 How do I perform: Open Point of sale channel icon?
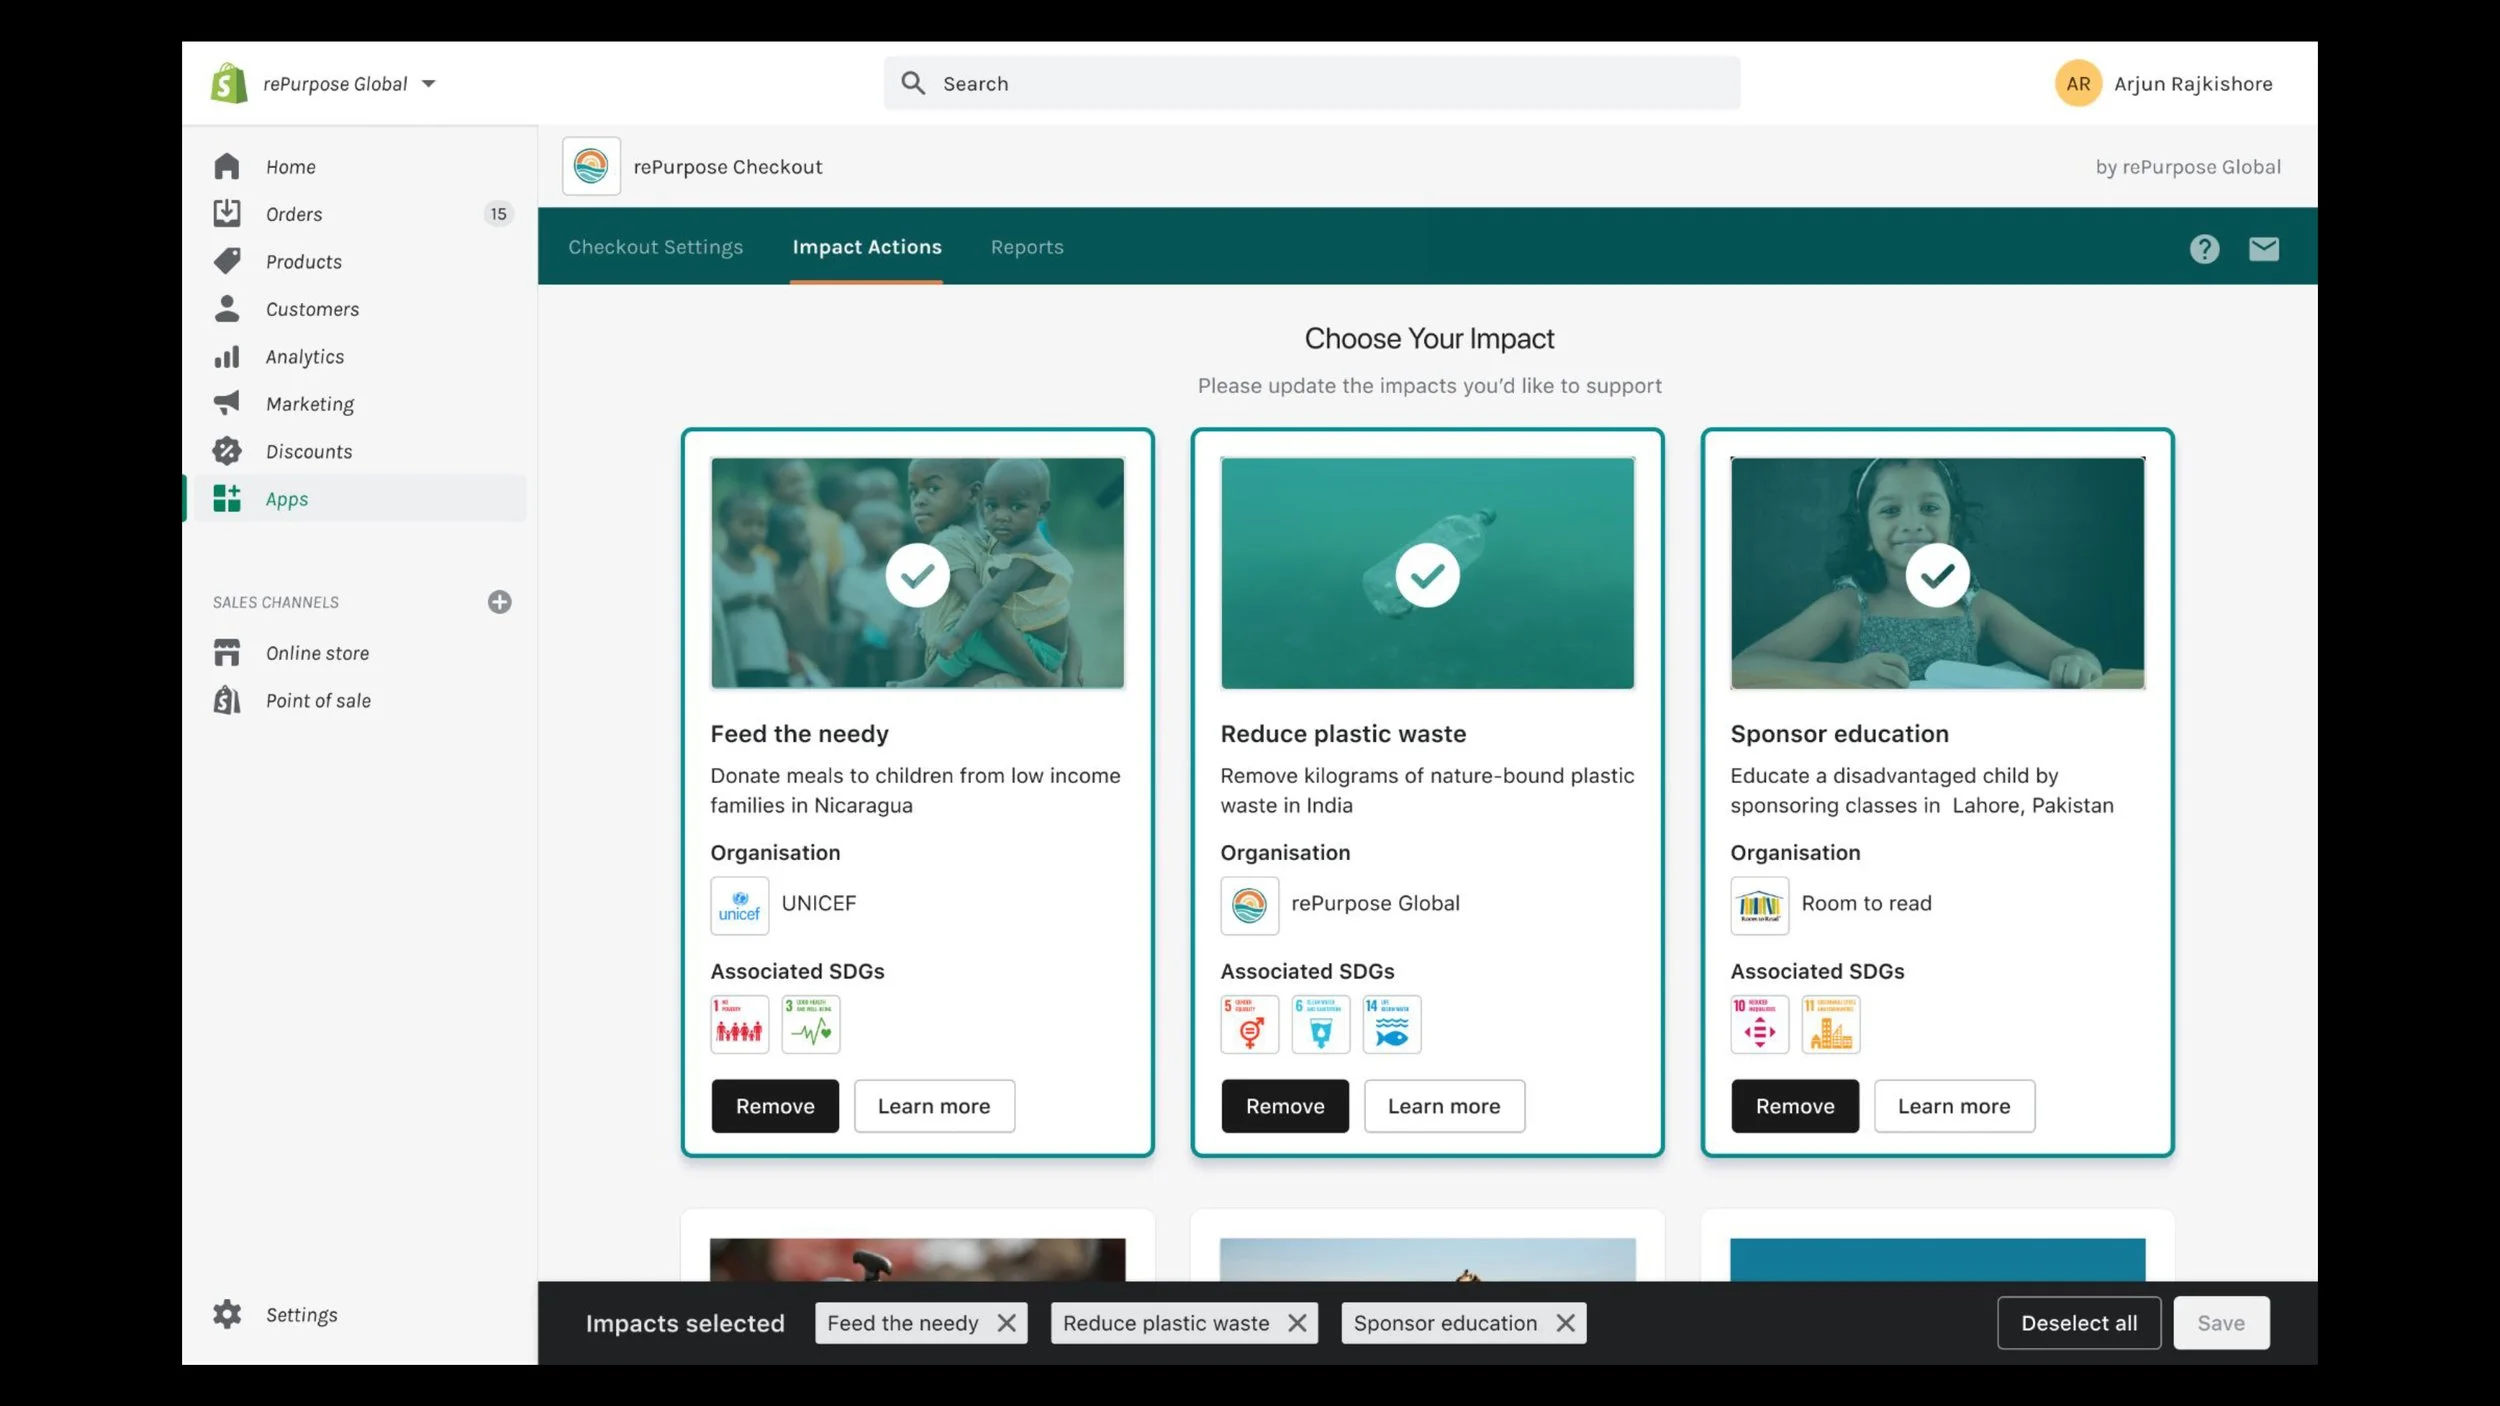(x=227, y=700)
